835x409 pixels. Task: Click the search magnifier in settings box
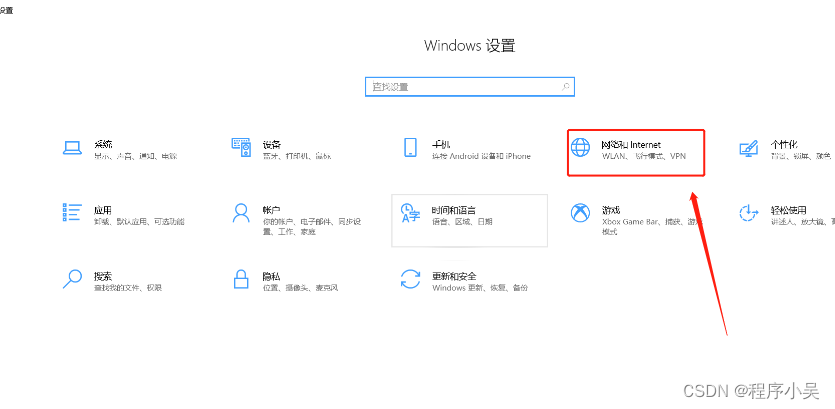tap(566, 86)
